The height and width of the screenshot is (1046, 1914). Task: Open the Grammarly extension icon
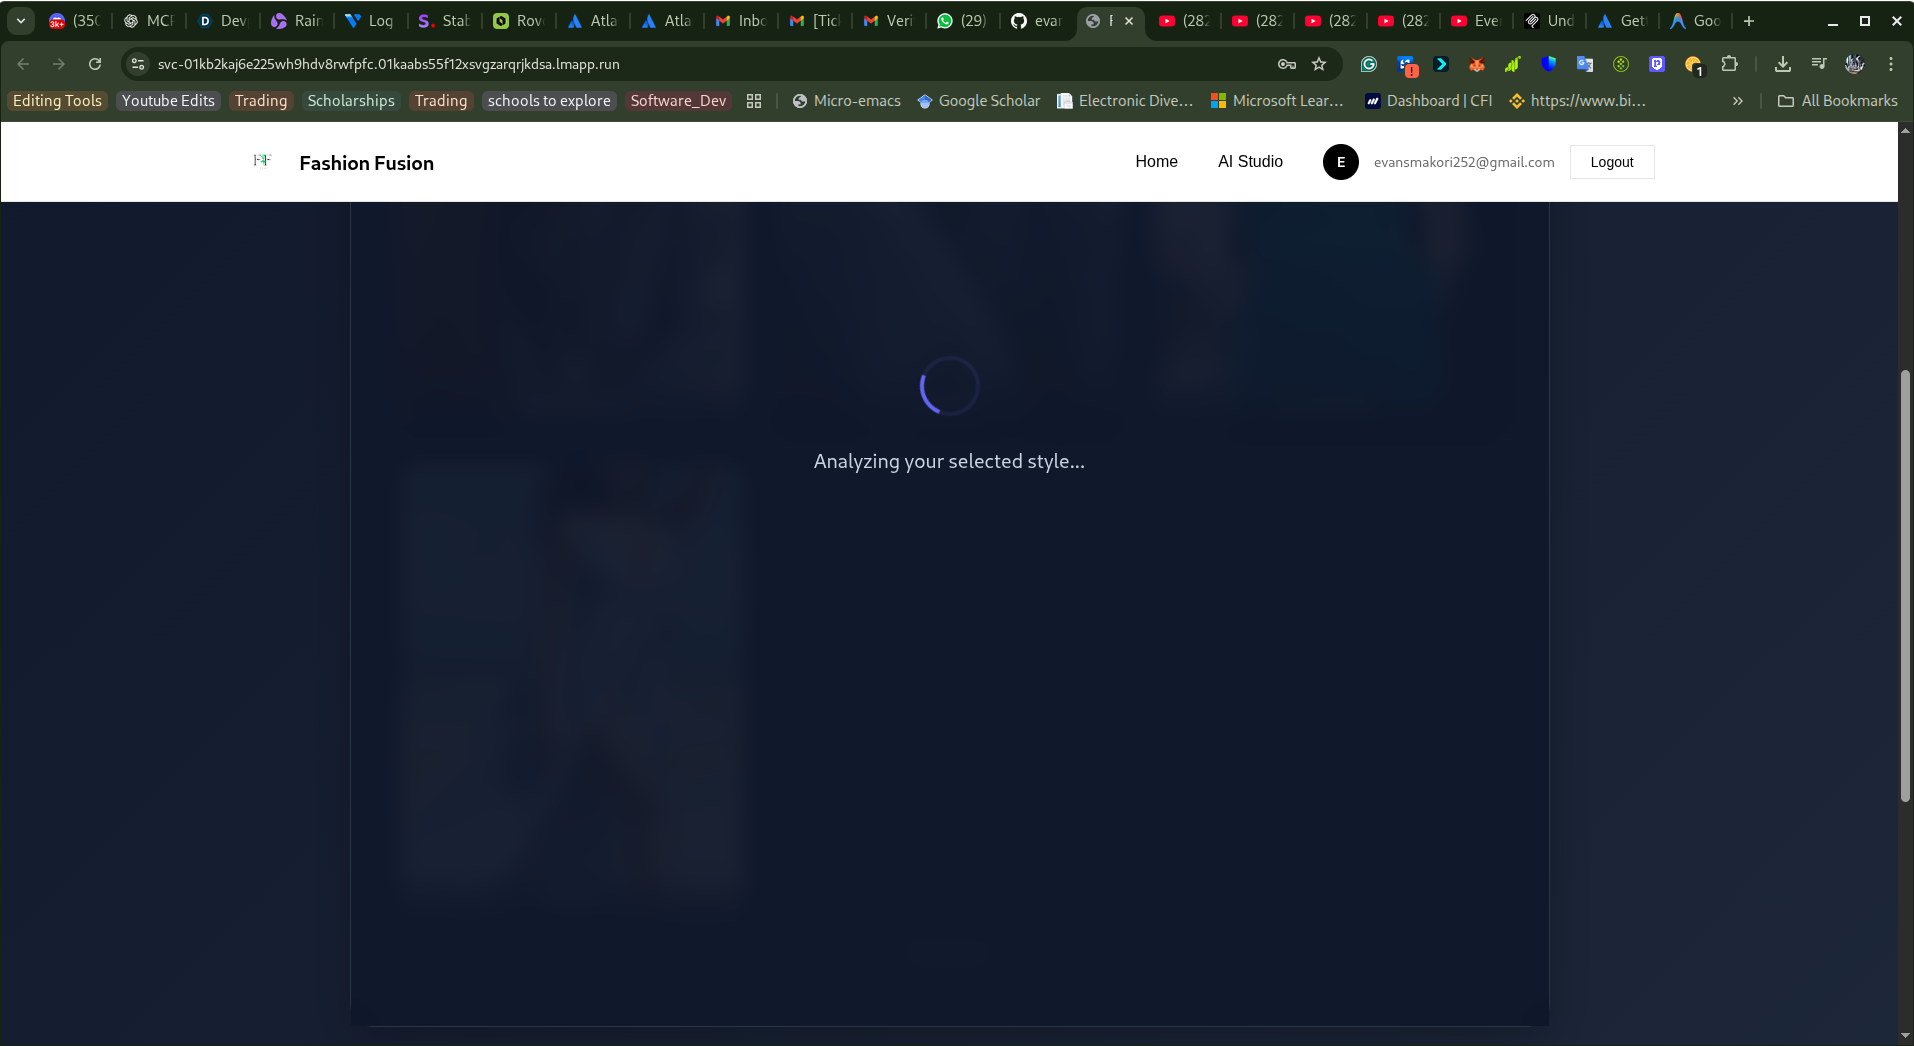click(x=1369, y=64)
